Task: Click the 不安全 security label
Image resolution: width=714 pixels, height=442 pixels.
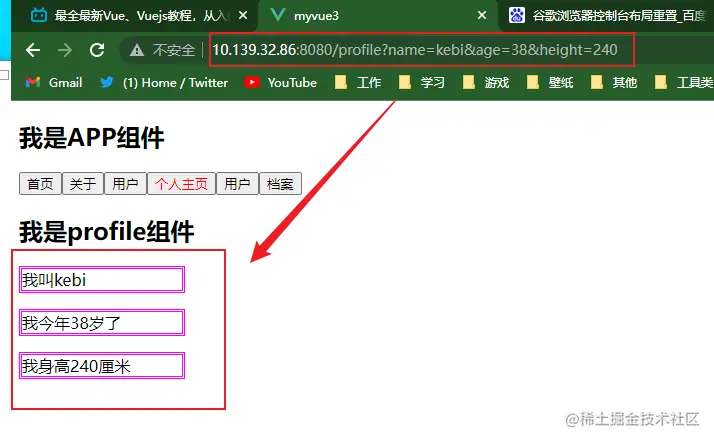Action: pos(173,50)
